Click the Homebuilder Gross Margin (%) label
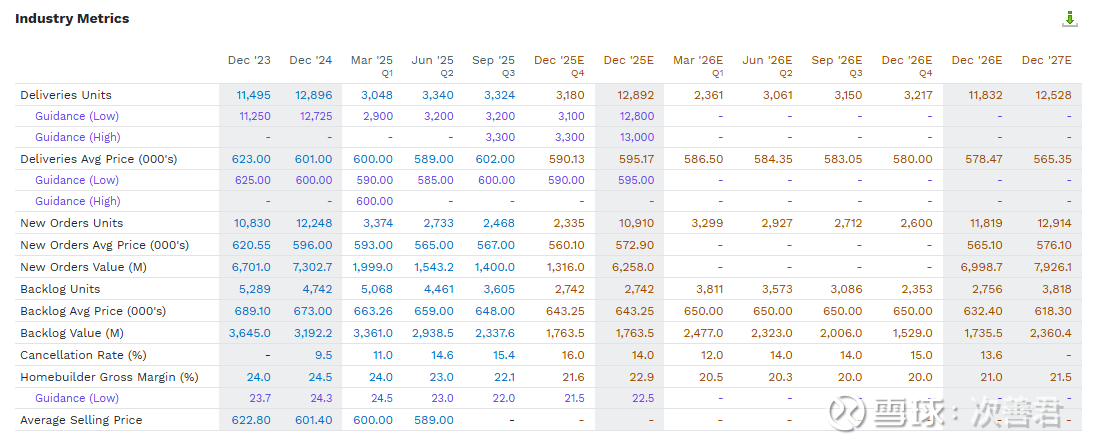The width and height of the screenshot is (1096, 447). click(x=109, y=377)
